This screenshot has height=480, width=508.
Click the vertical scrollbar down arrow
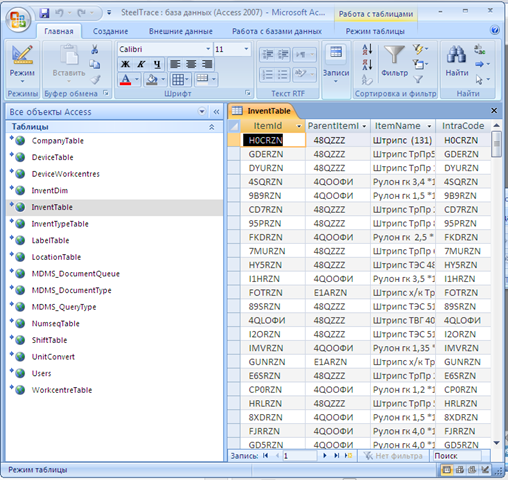click(x=496, y=443)
